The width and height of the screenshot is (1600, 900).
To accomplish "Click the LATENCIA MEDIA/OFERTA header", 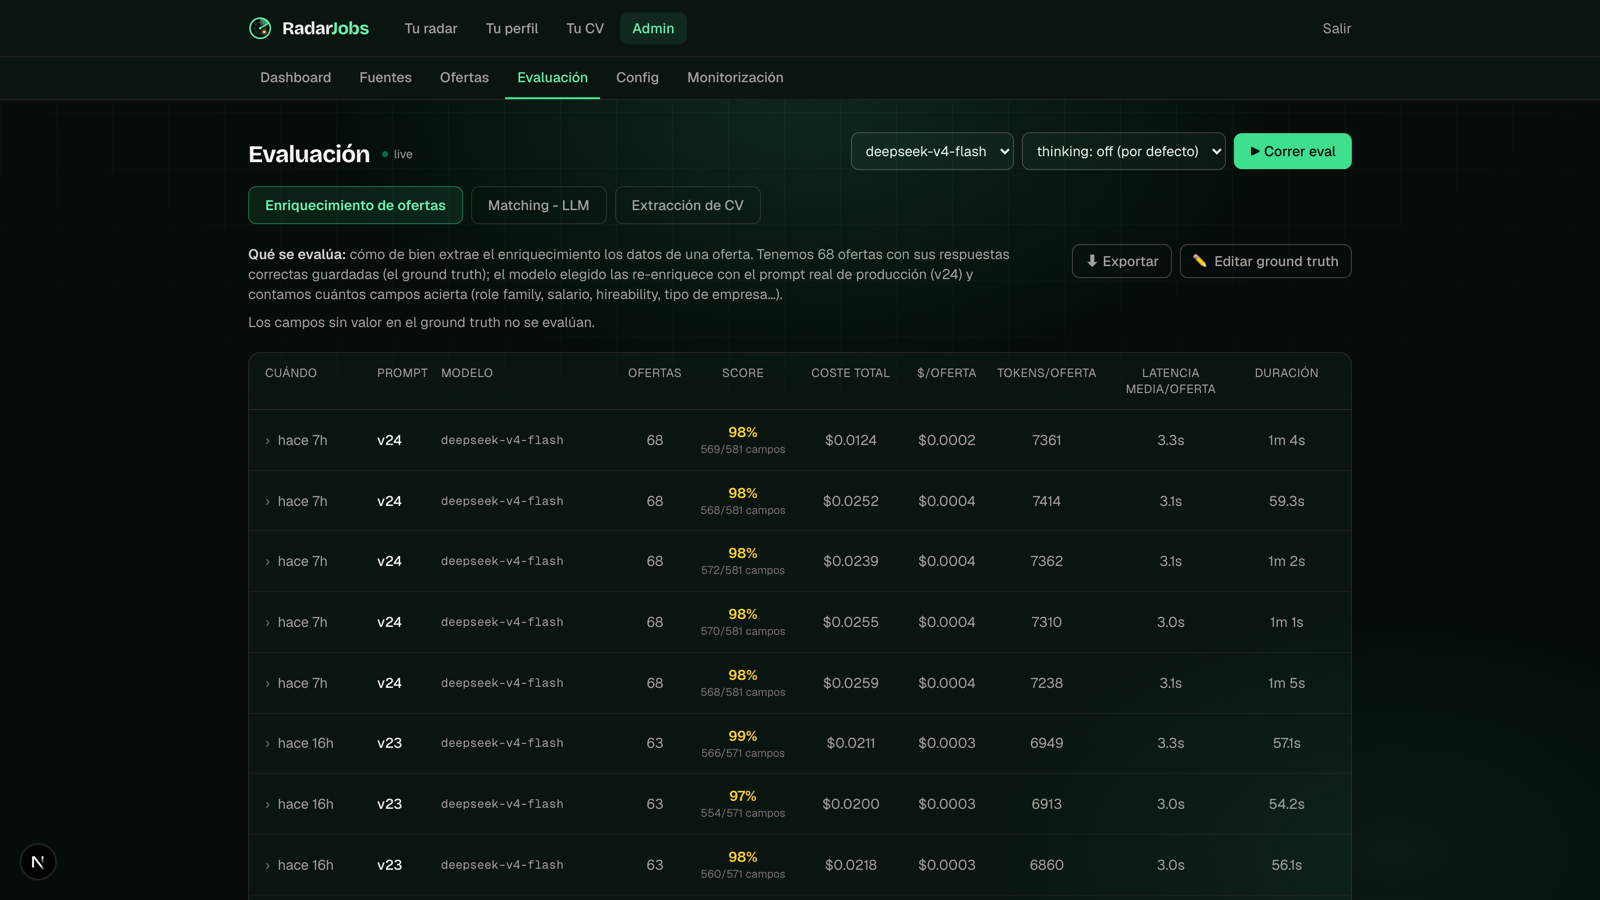I will click(x=1170, y=381).
